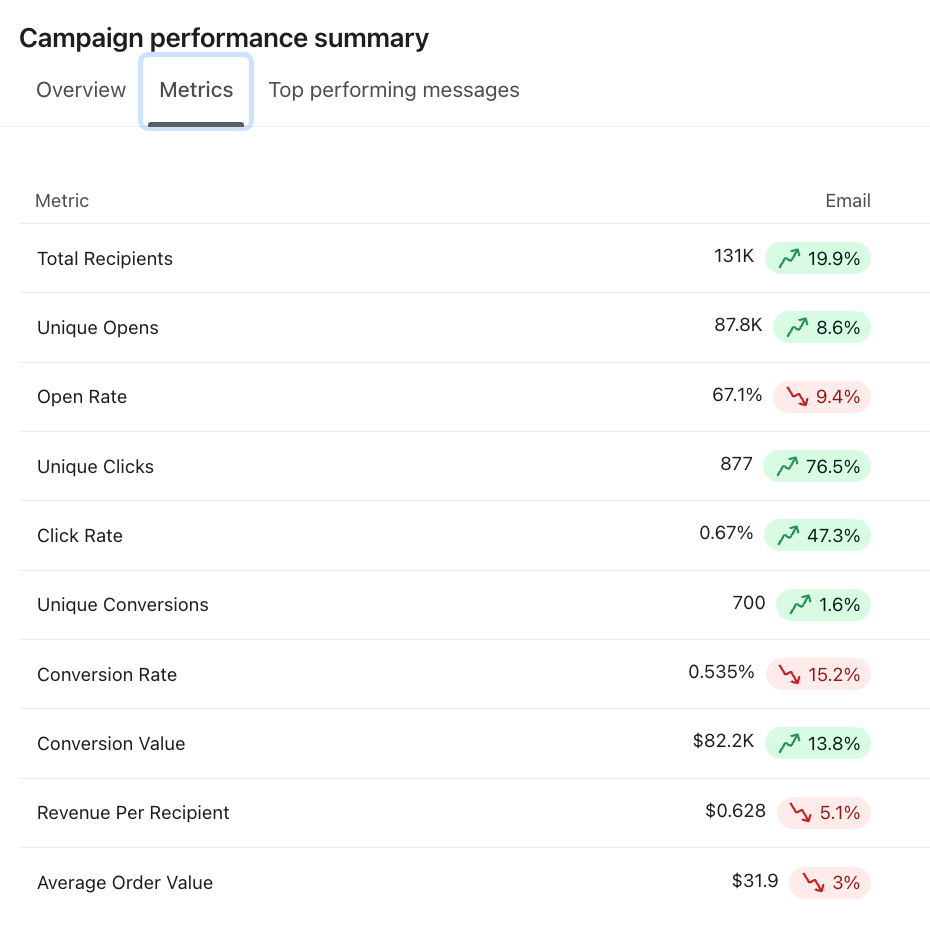Click the Conversion Value upward trend arrow icon

pos(789,744)
